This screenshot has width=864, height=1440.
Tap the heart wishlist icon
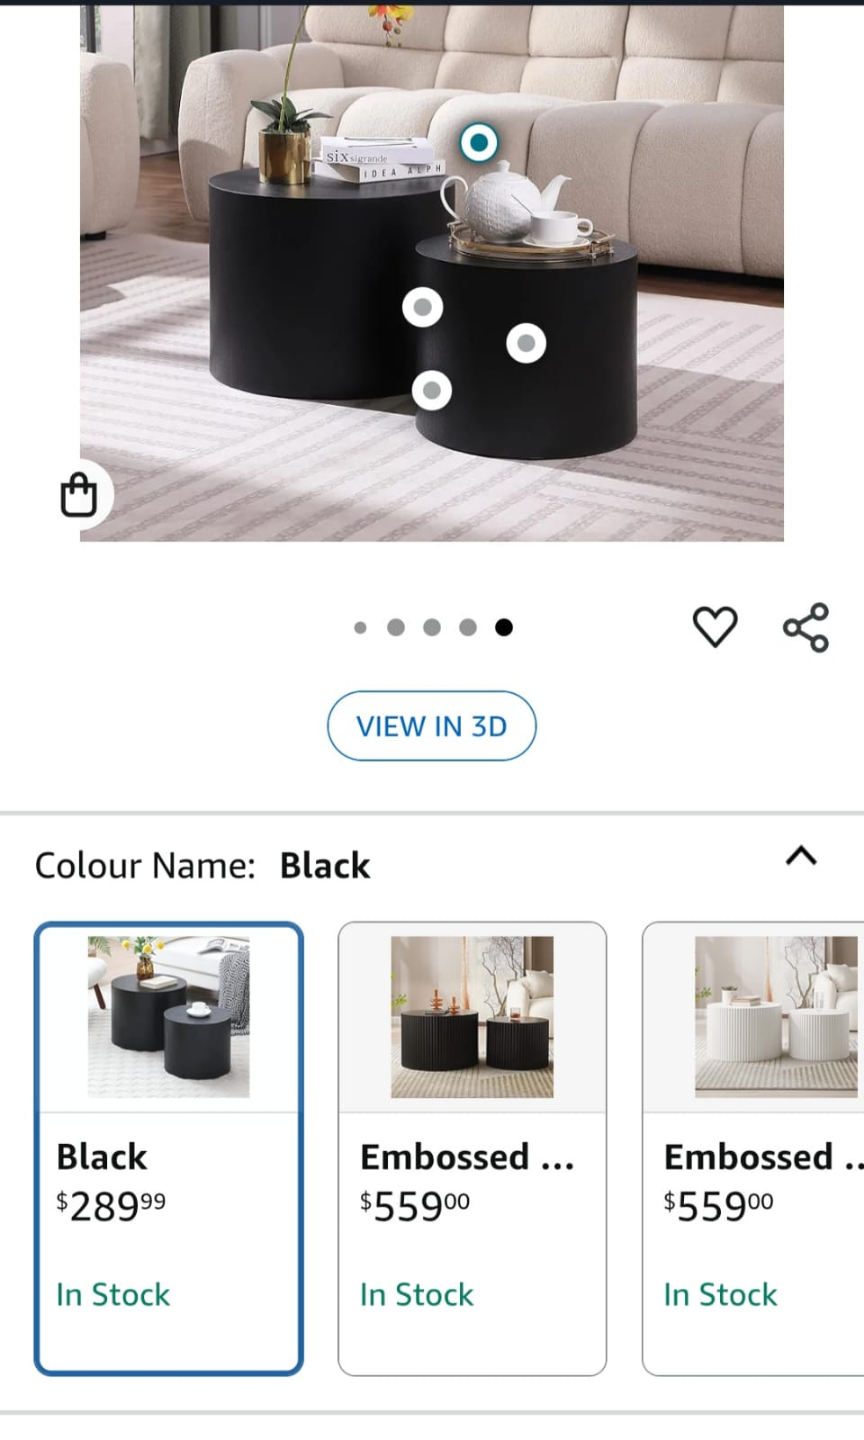(715, 627)
